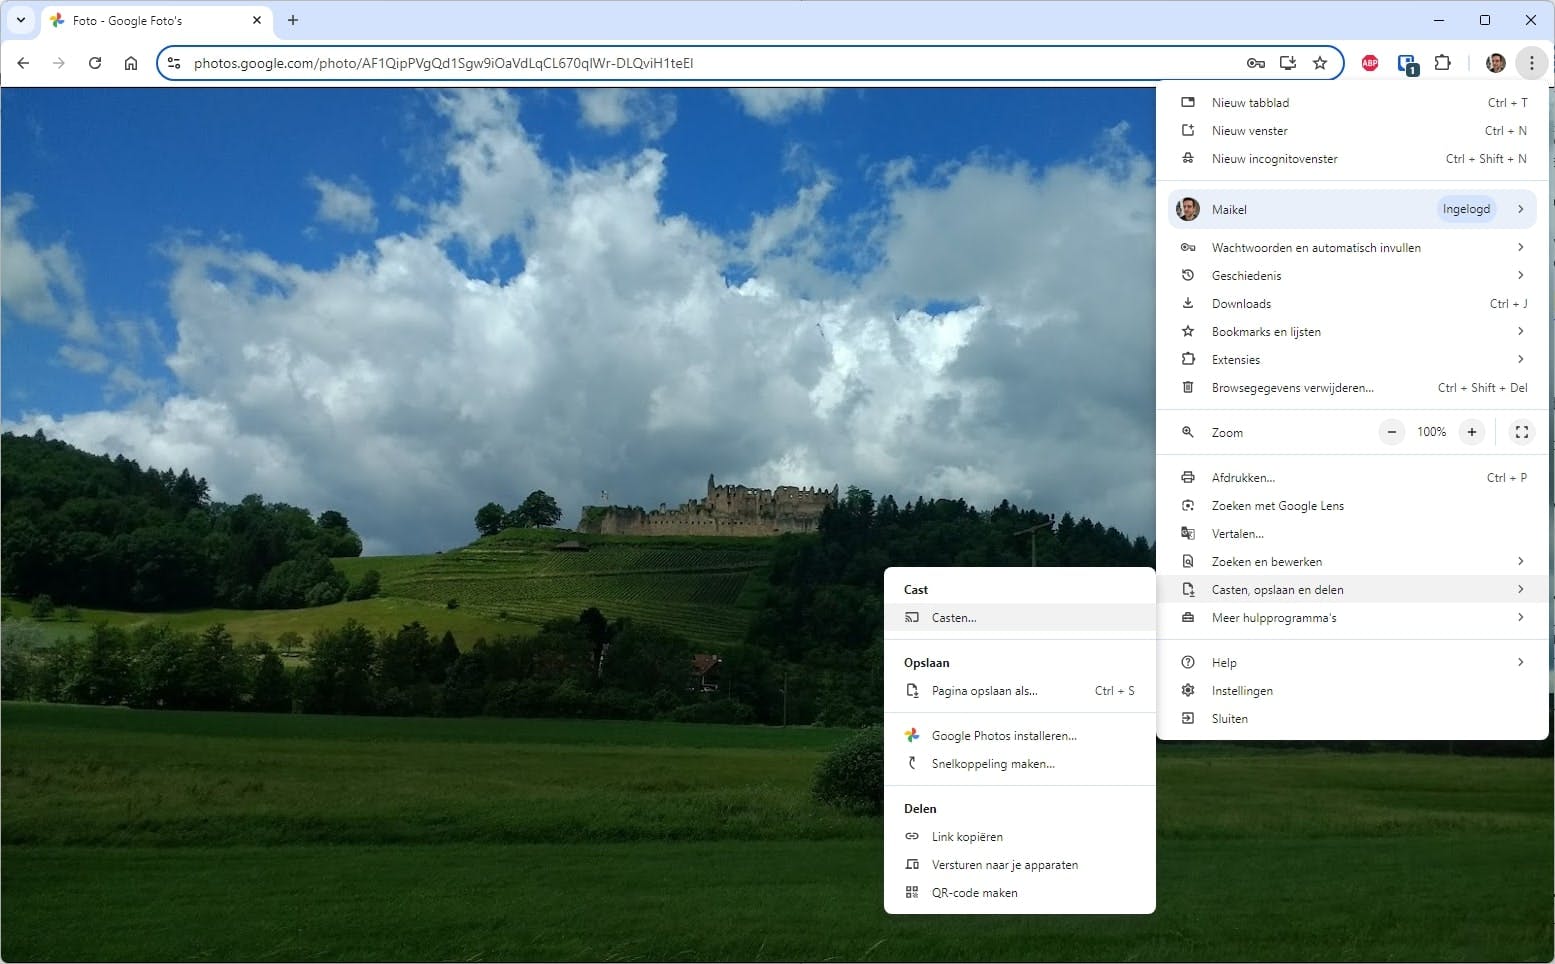Open the Extensions puzzle piece menu
This screenshot has width=1555, height=964.
click(x=1443, y=63)
